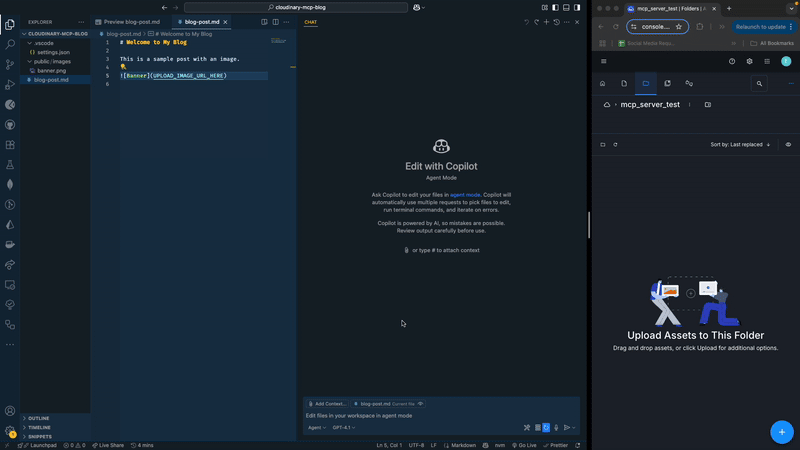Click the search magnifier in Cloudinary page
800x450 pixels.
click(x=759, y=84)
